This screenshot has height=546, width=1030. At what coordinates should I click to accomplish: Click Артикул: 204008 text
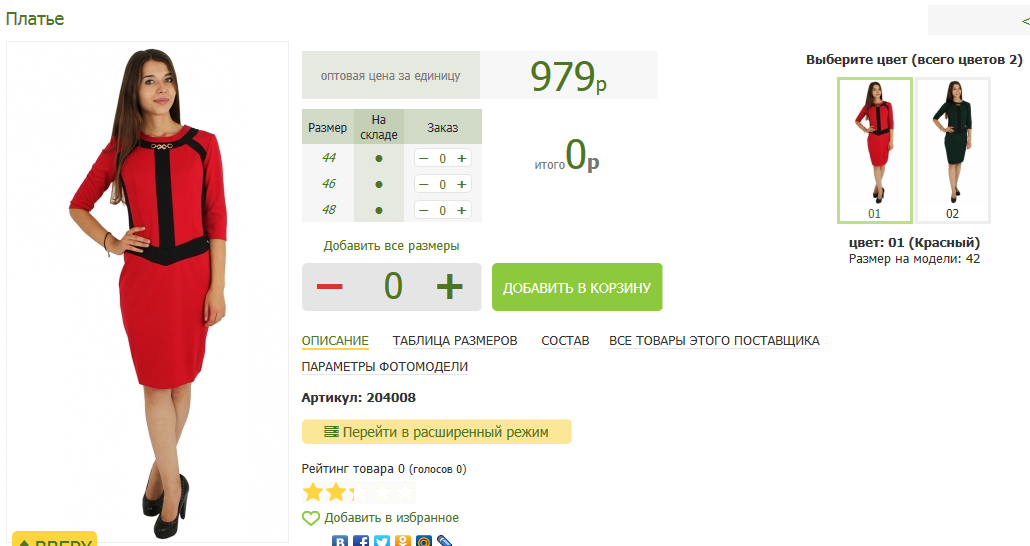coord(359,398)
